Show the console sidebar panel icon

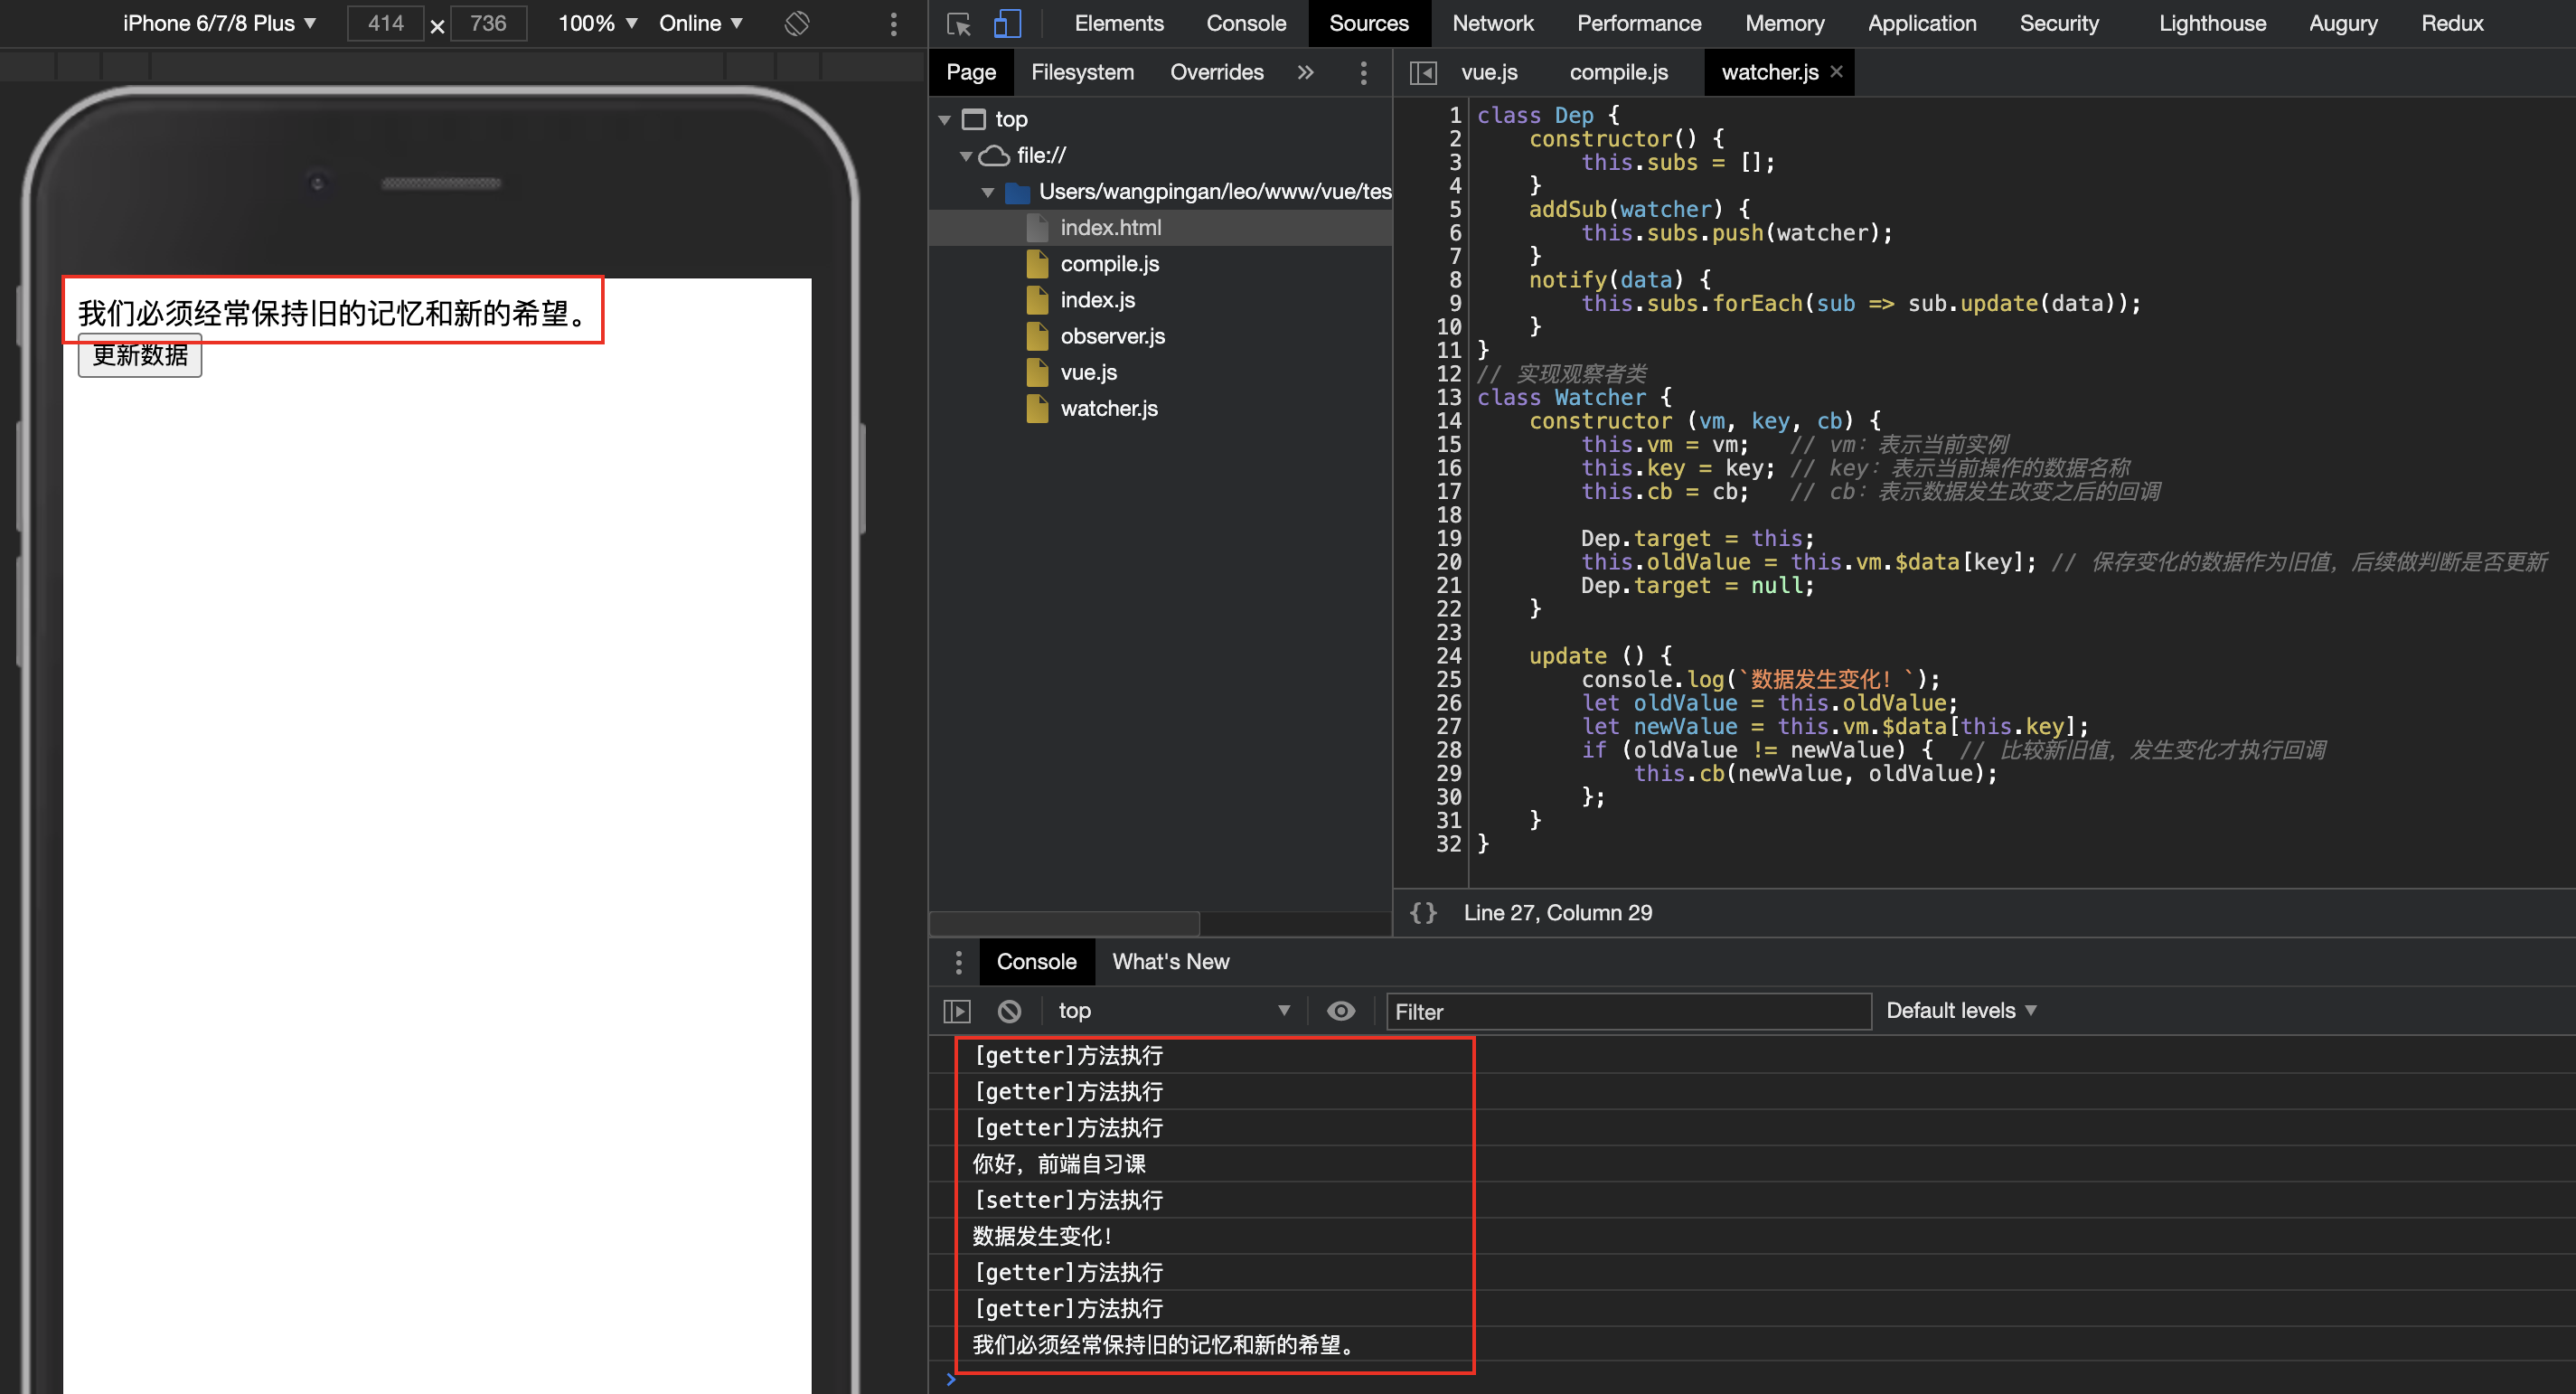(957, 1011)
